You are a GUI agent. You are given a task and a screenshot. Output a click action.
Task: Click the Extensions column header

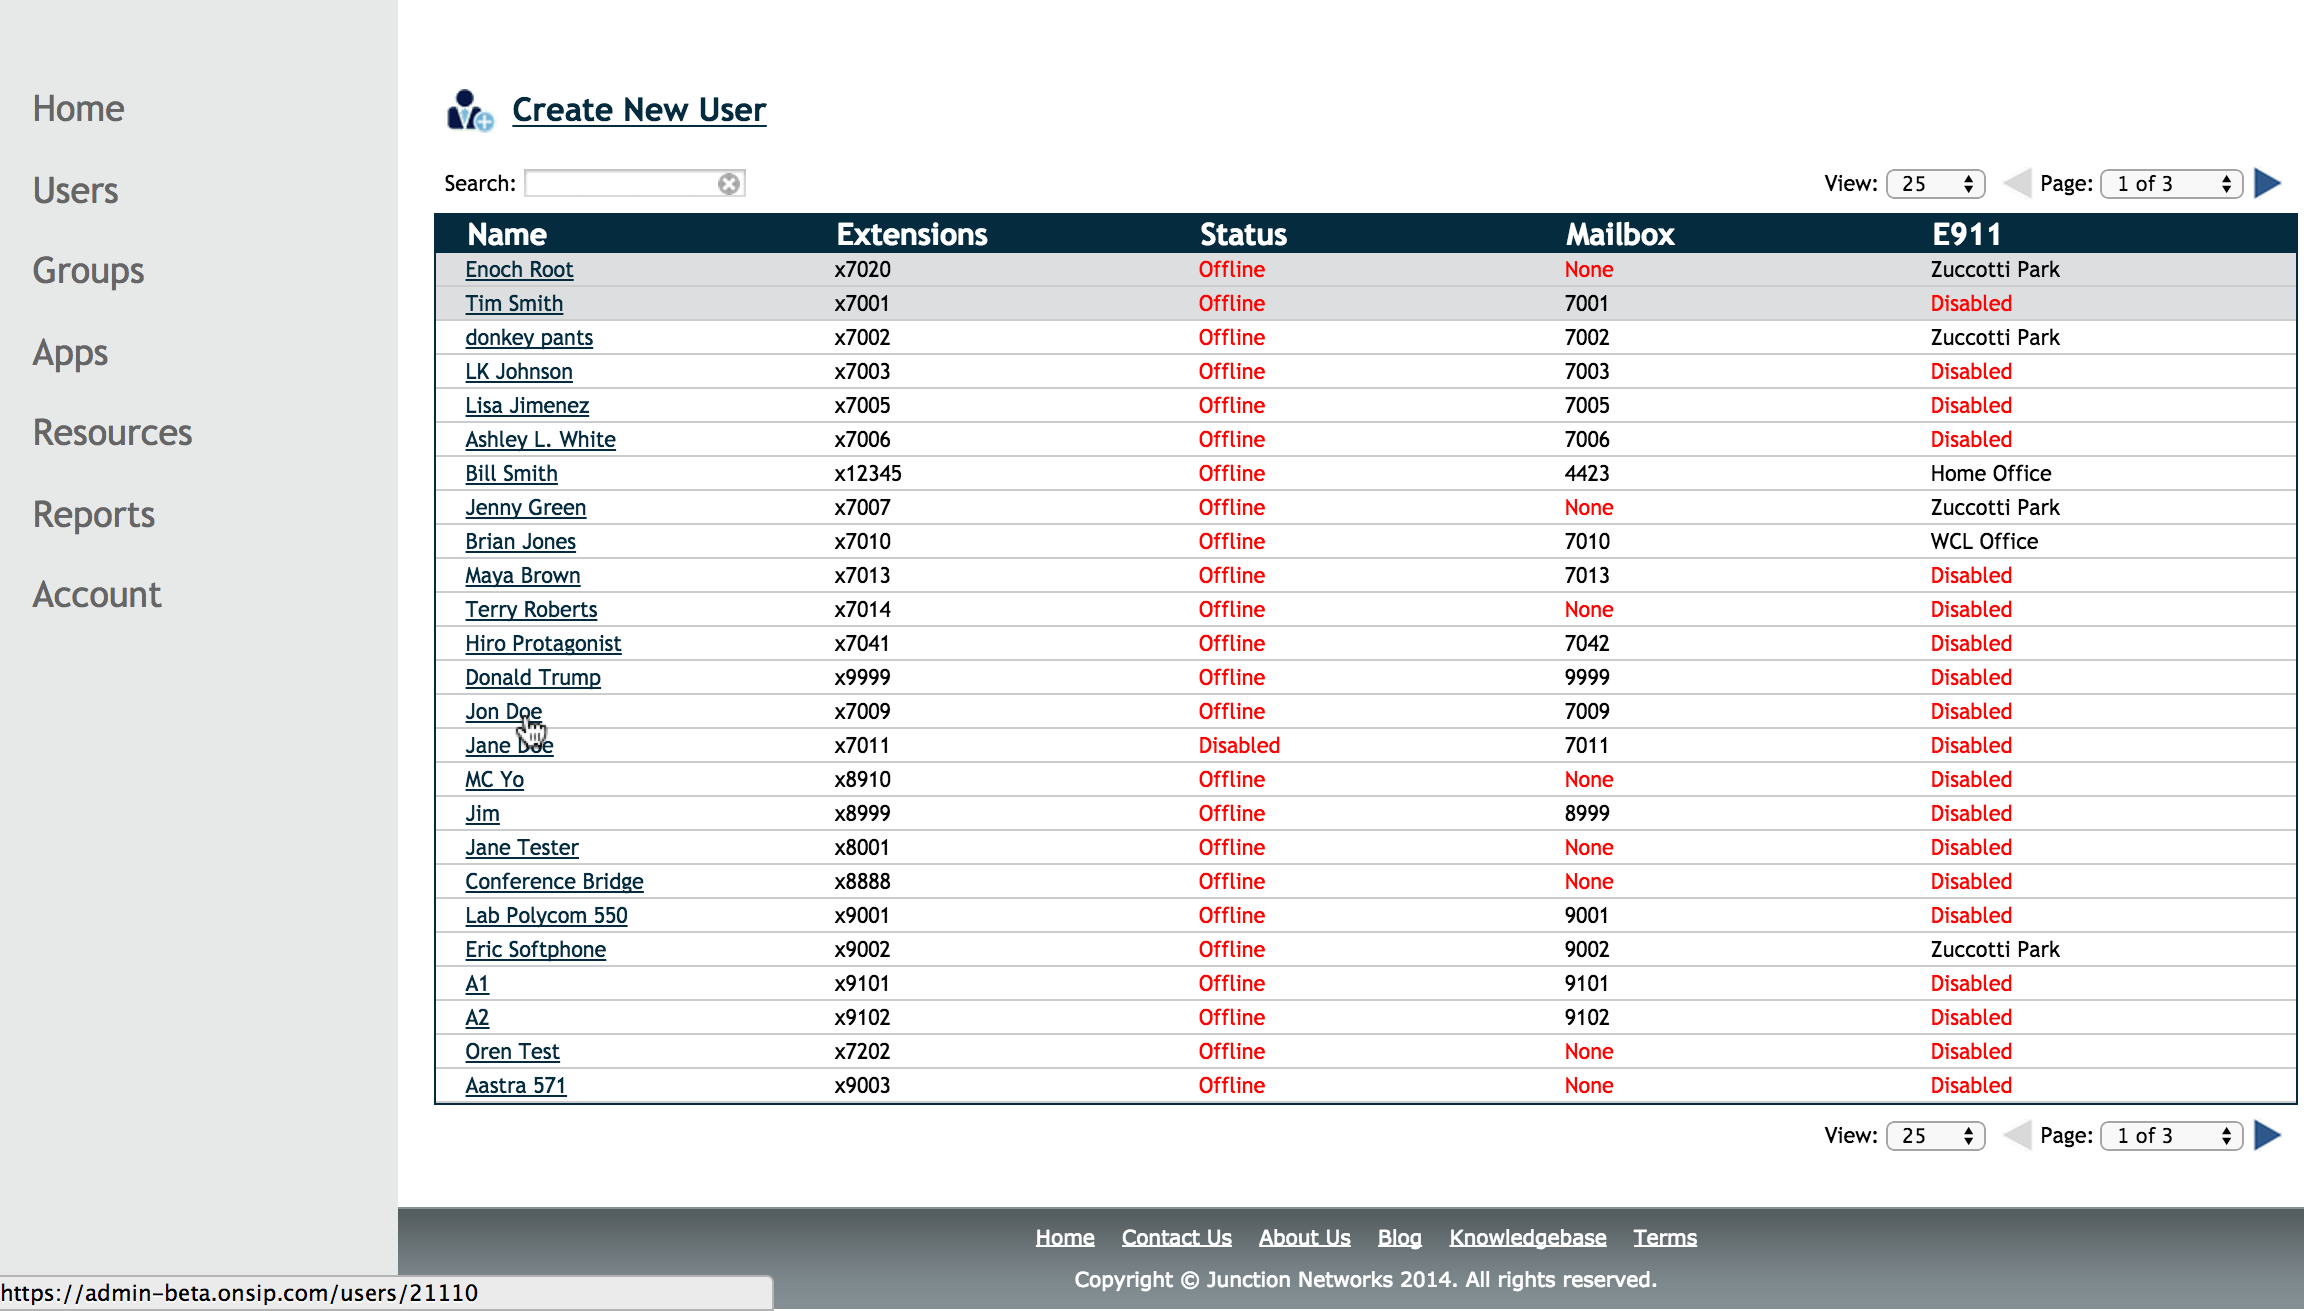pos(912,234)
